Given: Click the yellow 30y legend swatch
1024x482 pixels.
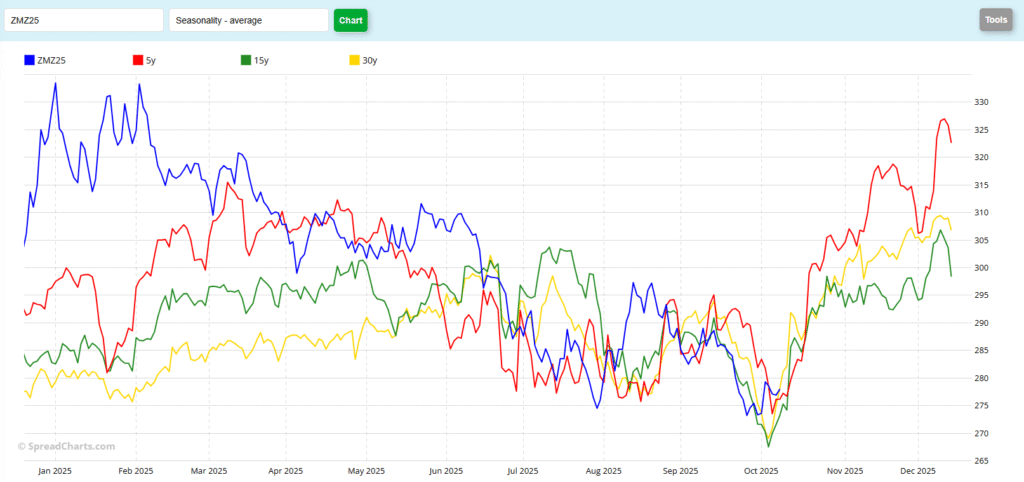Looking at the screenshot, I should coord(355,60).
